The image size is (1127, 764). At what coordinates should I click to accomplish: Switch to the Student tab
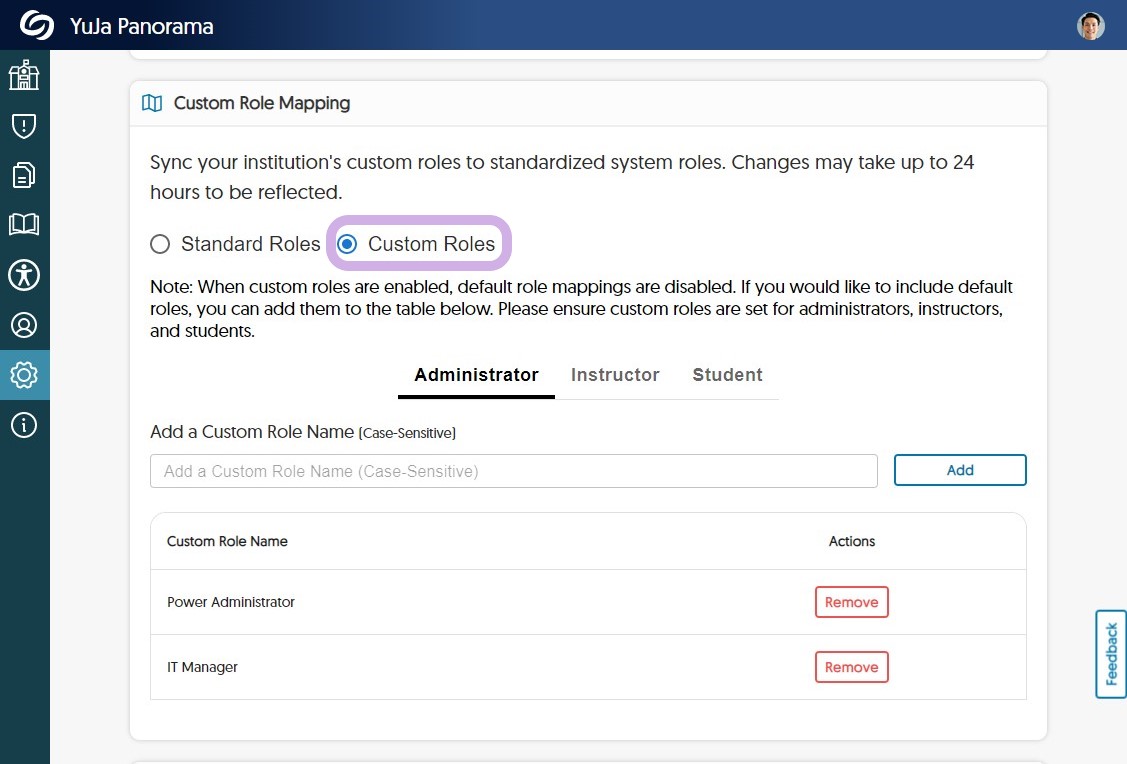(727, 375)
